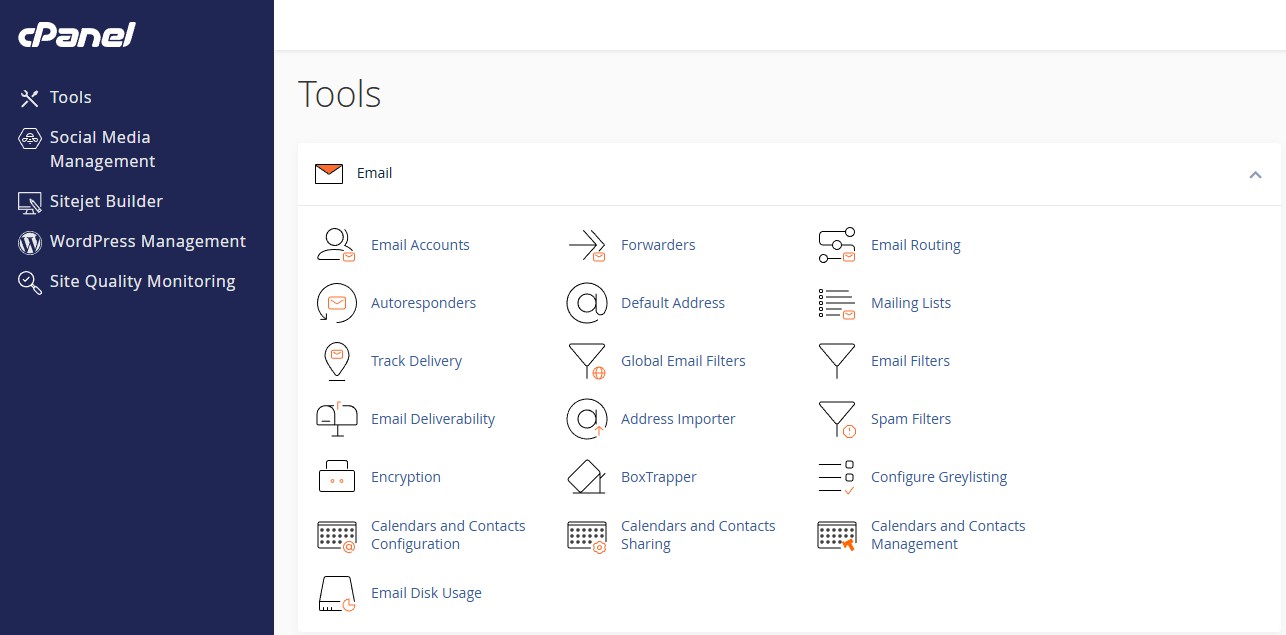Image resolution: width=1286 pixels, height=635 pixels.
Task: Click the Mailing Lists icon
Action: (837, 303)
